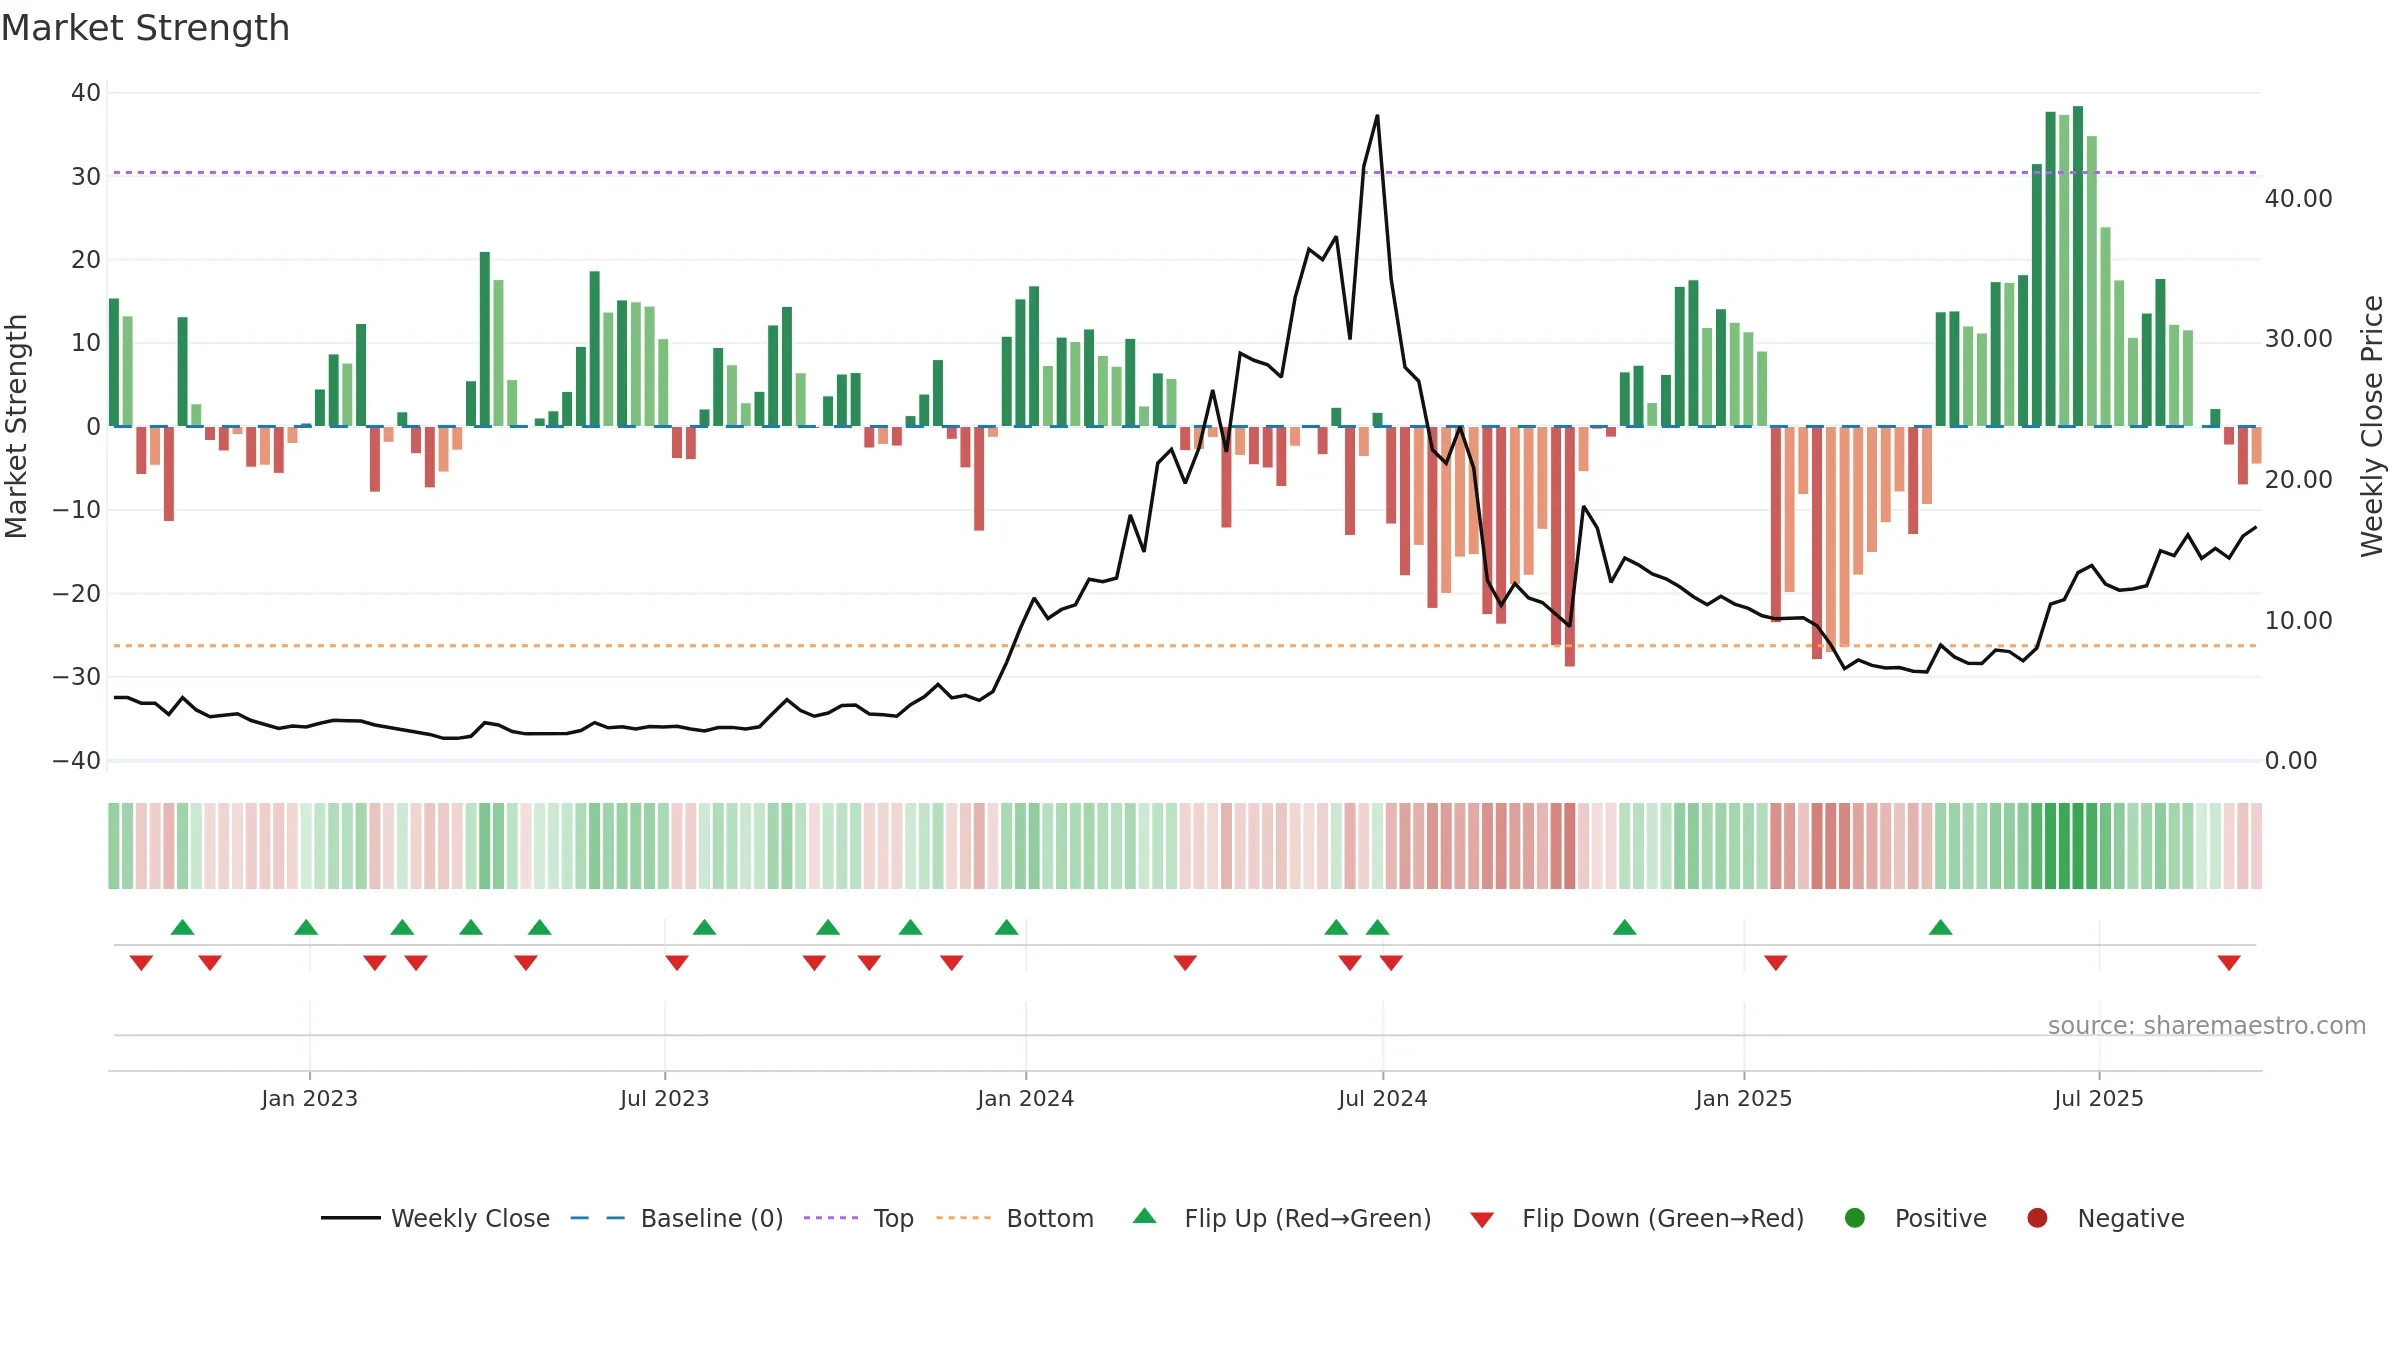Click the tallest green bar near Jul 2025

click(2078, 266)
